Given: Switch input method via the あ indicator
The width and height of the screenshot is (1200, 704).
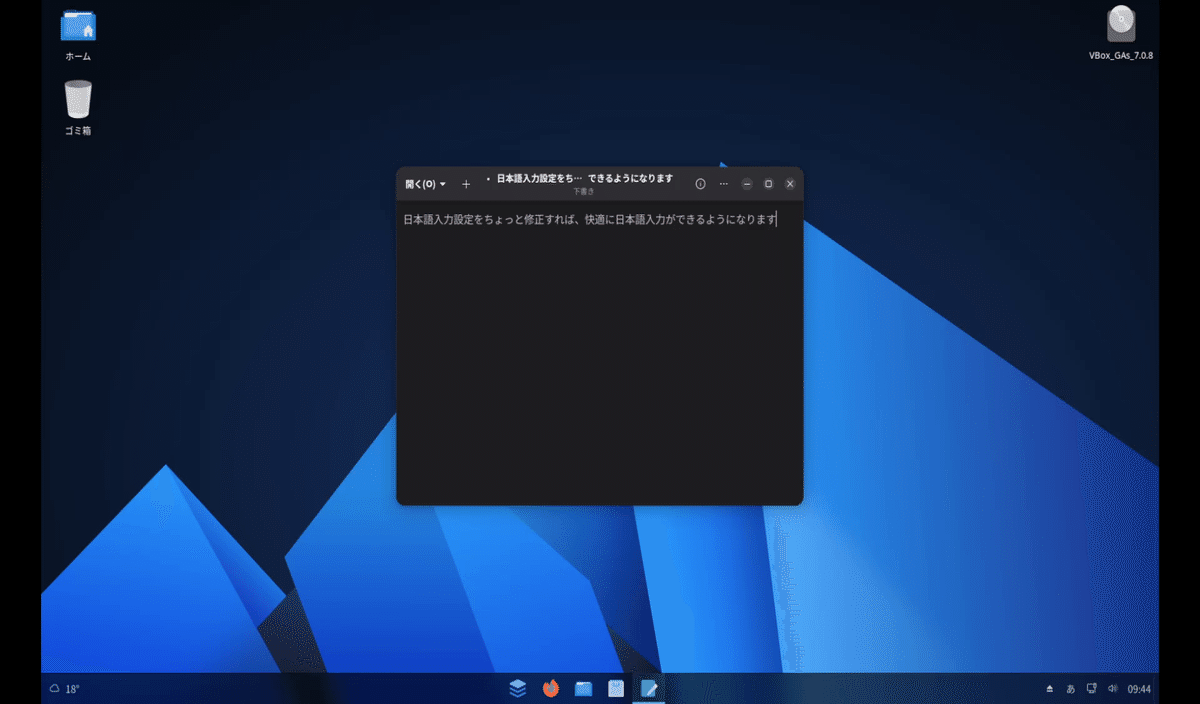Looking at the screenshot, I should pos(1071,689).
